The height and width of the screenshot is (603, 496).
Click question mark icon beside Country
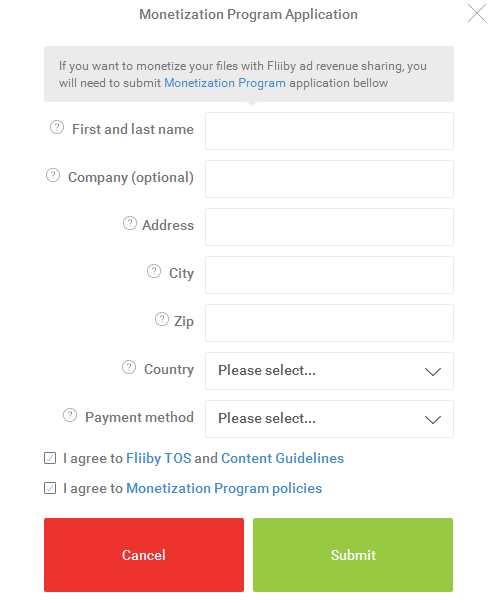coord(129,367)
